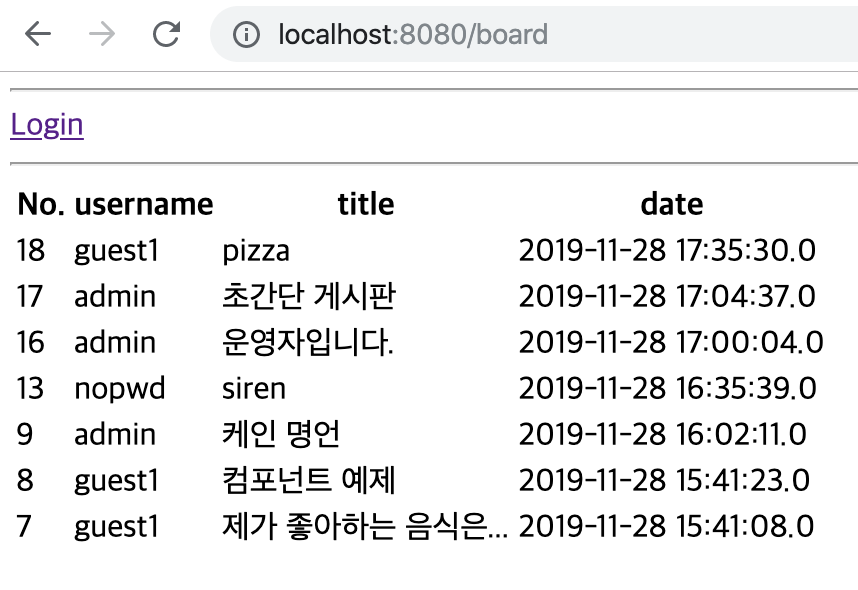Click the browser back arrow
This screenshot has height=590, width=858.
tap(37, 35)
